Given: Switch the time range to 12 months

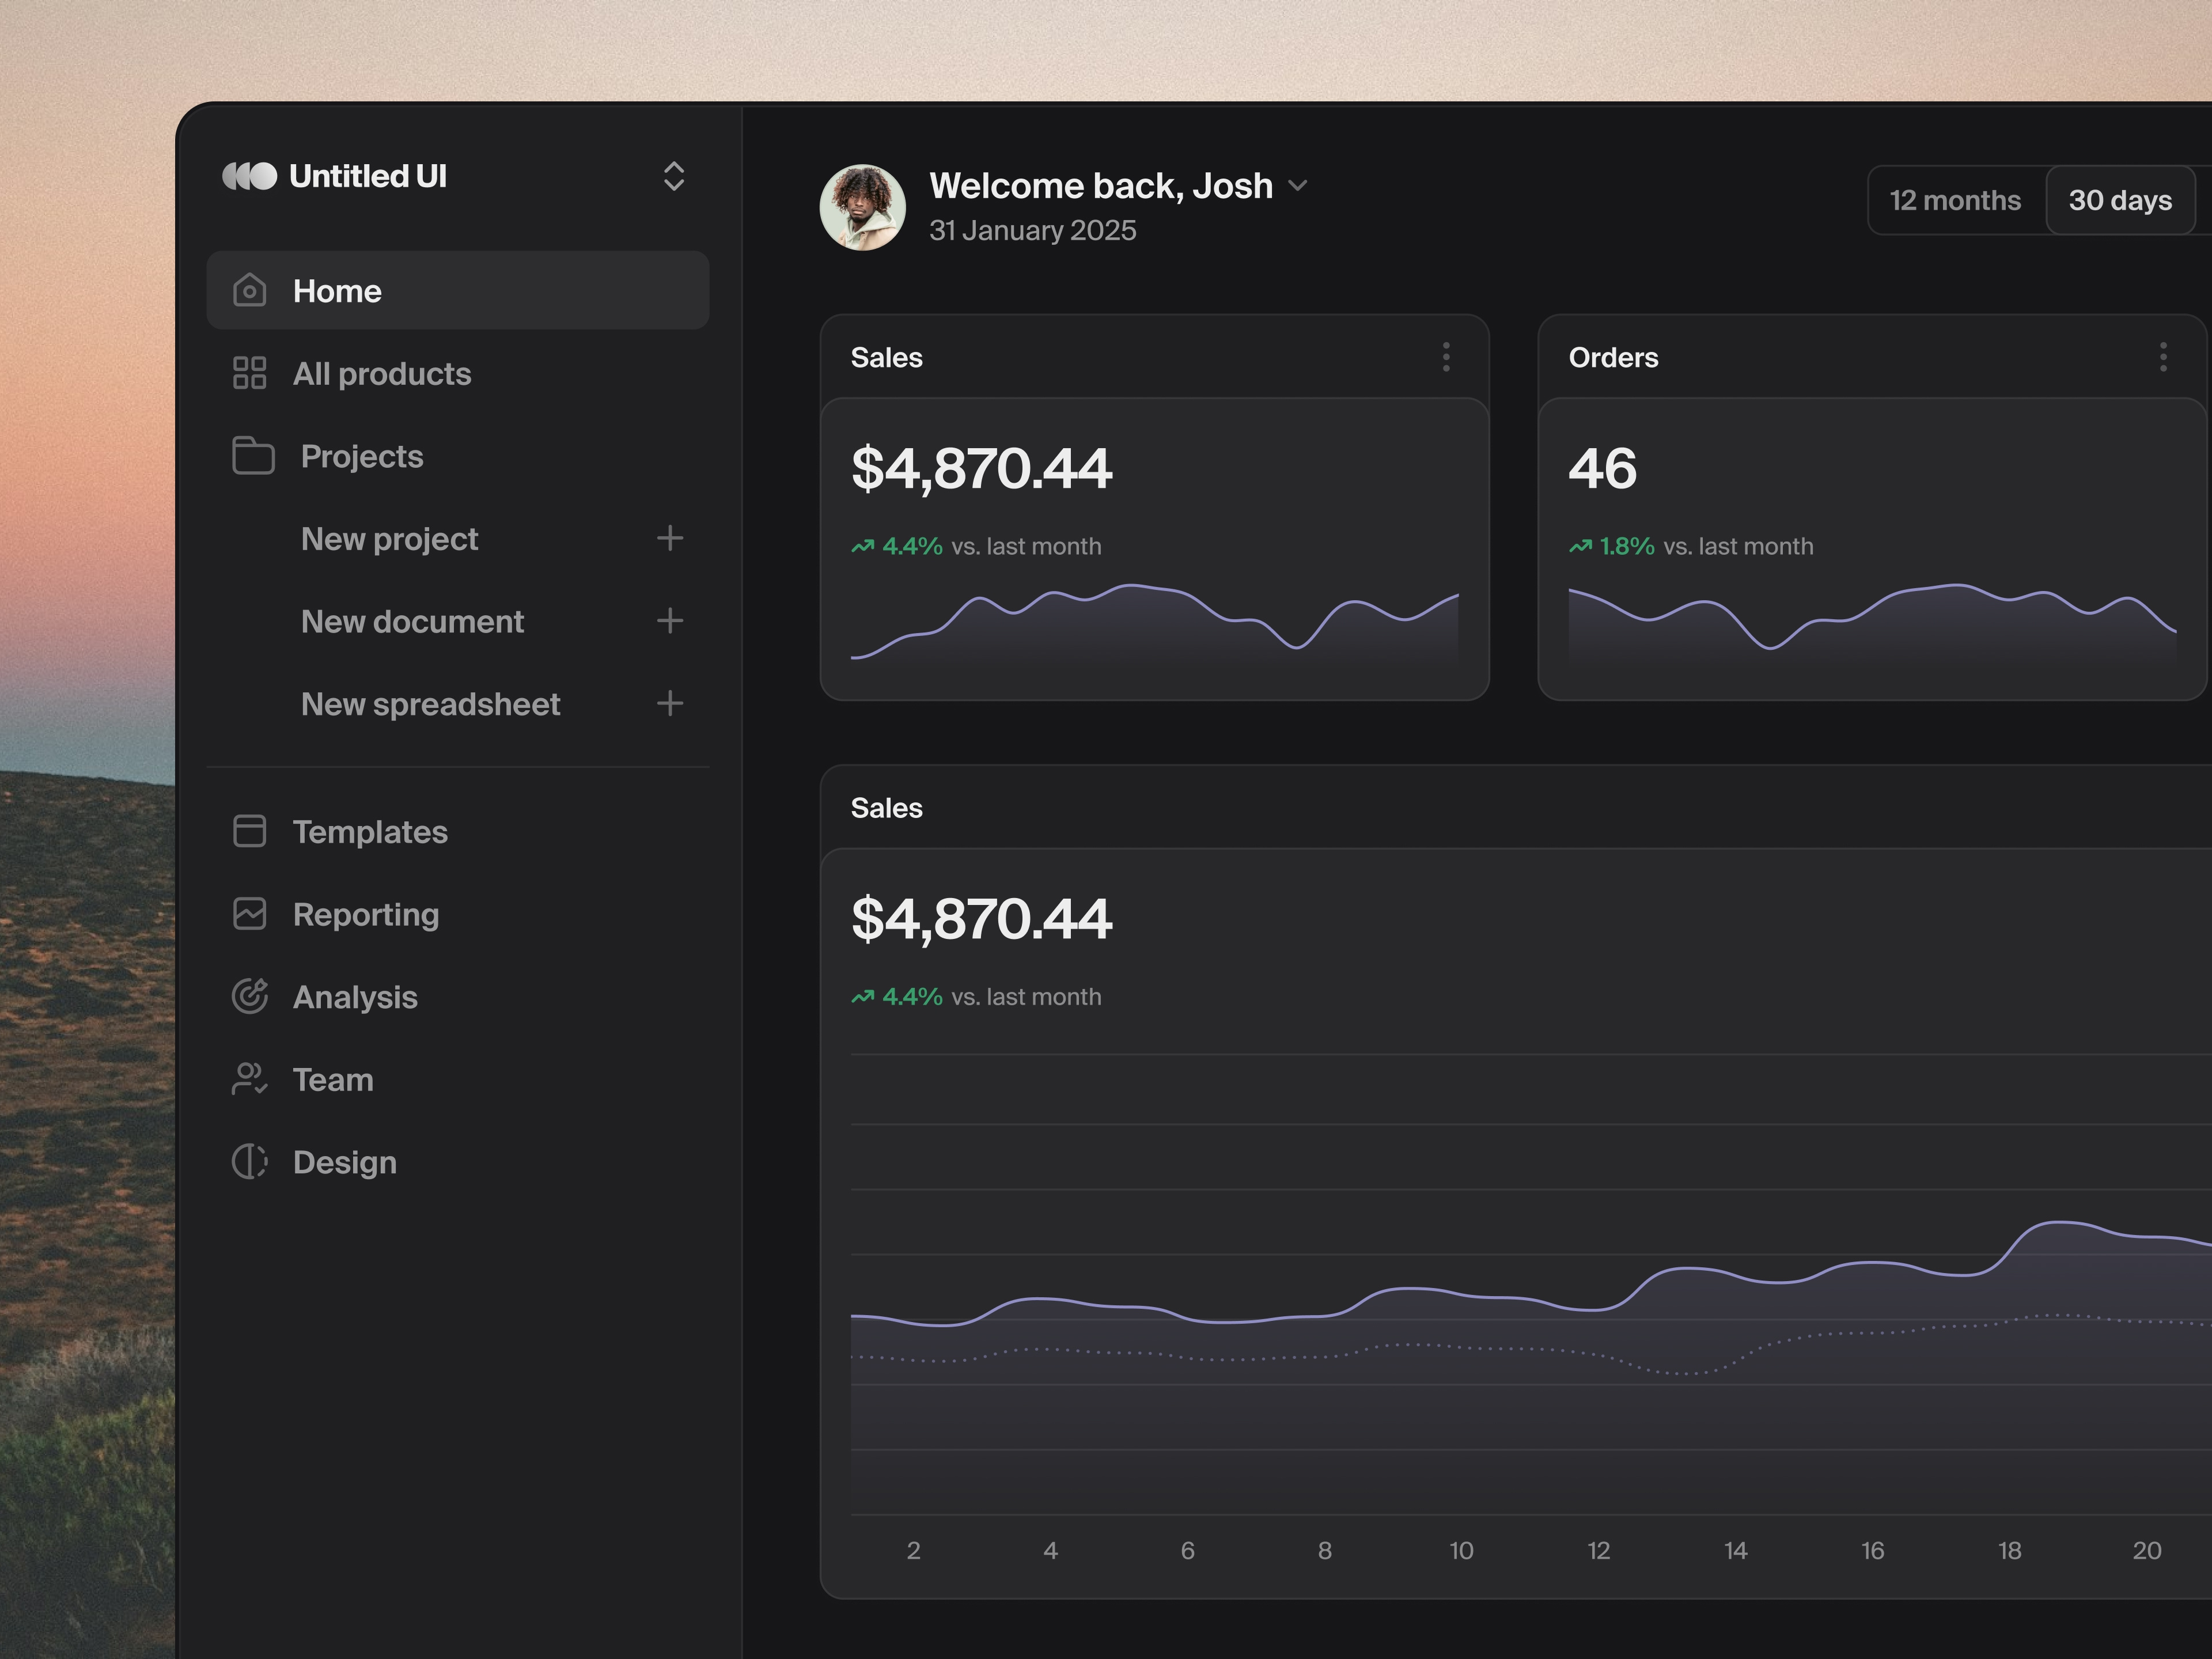Looking at the screenshot, I should pos(1955,200).
